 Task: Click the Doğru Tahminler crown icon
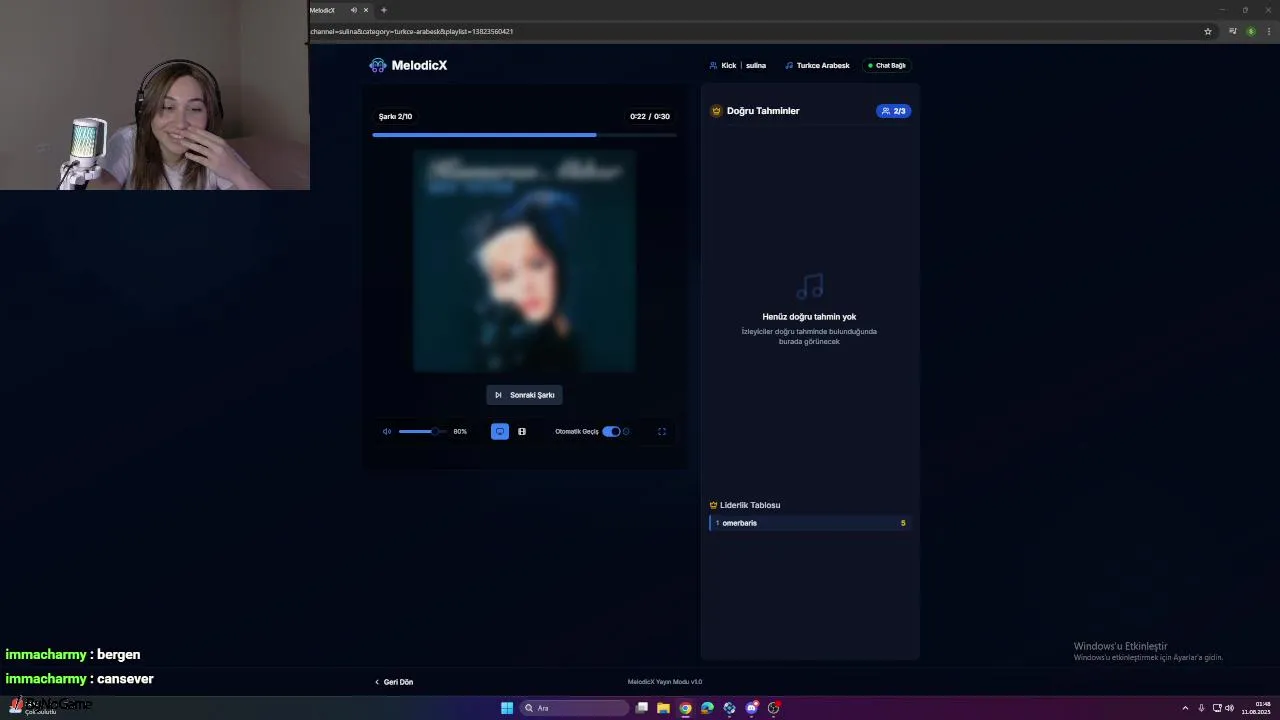coord(716,111)
